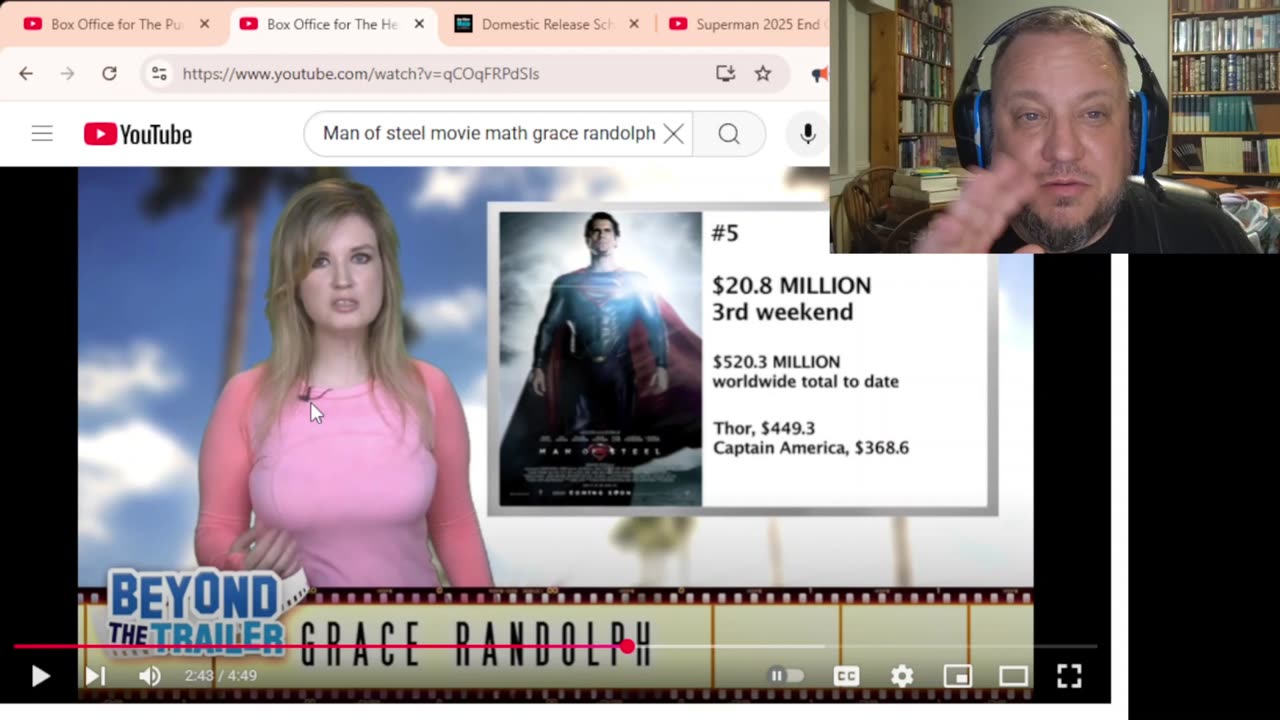The image size is (1280, 720).
Task: Click the "$520.3 MILLION" text
Action: [x=776, y=362]
